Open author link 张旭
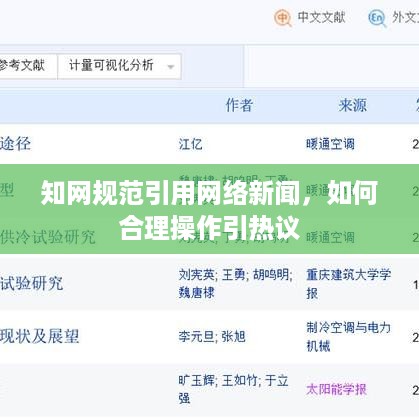 (x=234, y=337)
